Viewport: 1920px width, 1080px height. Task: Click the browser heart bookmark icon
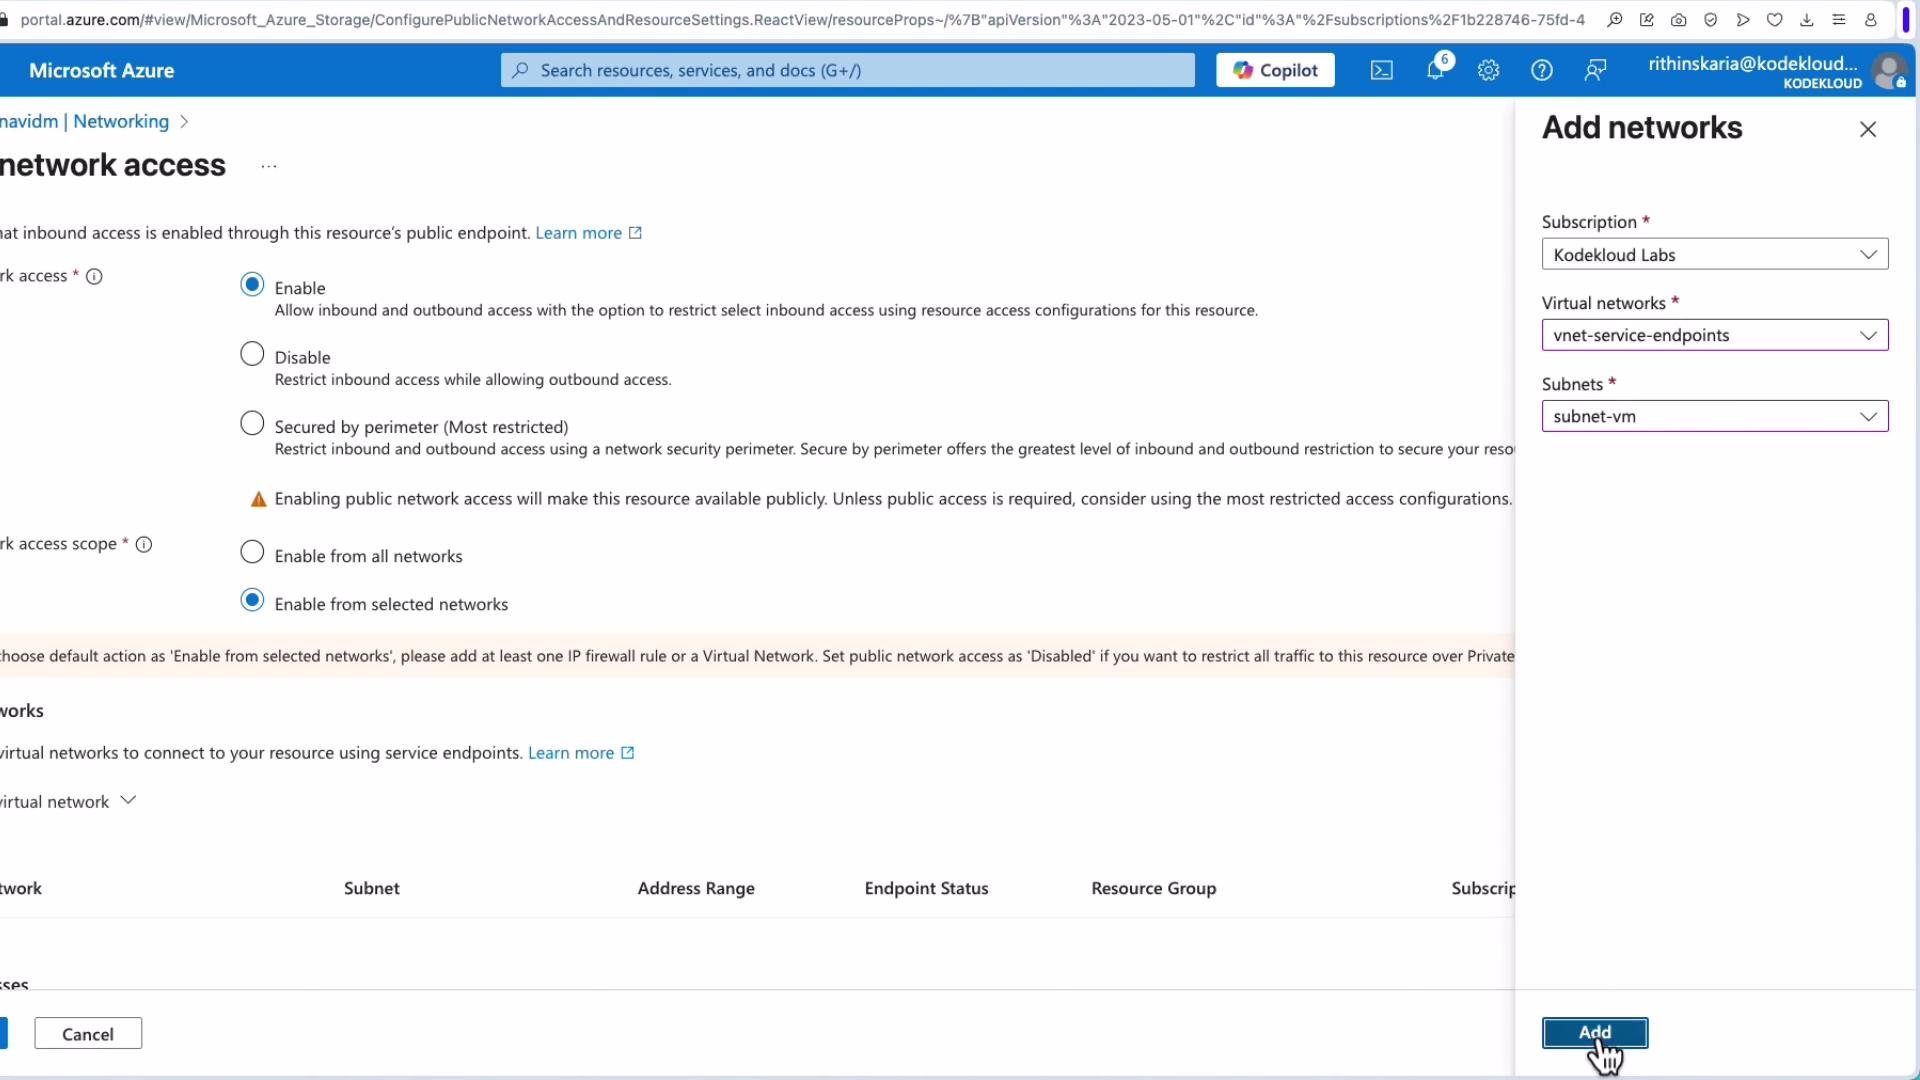point(1775,20)
